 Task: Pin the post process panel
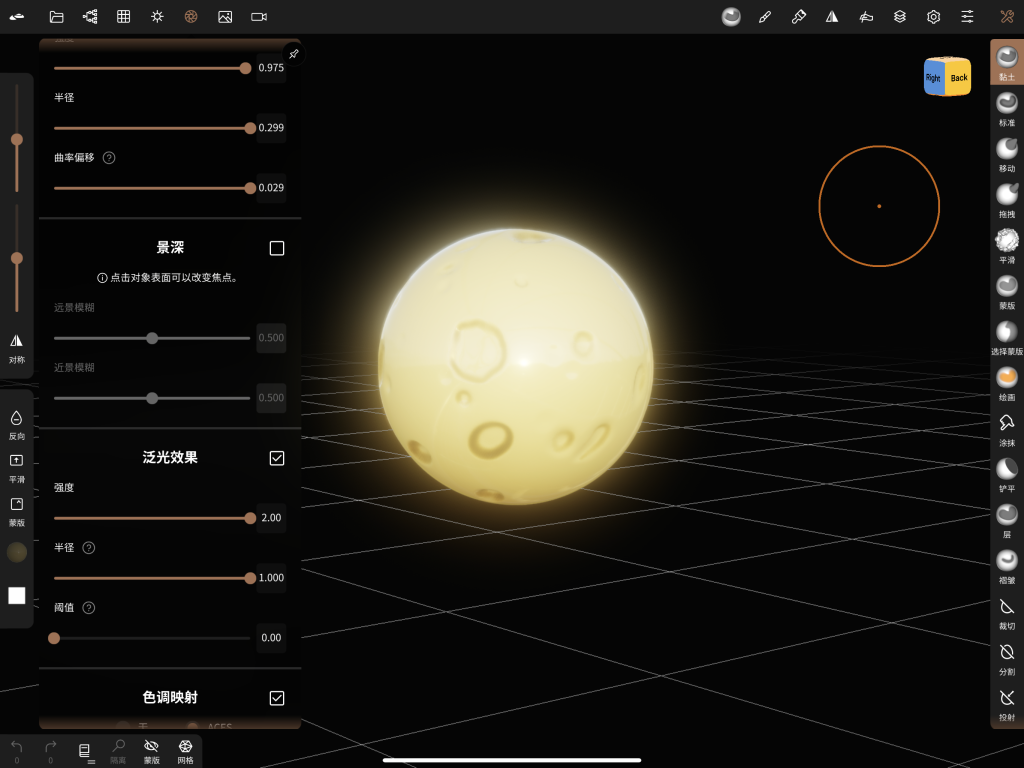294,54
